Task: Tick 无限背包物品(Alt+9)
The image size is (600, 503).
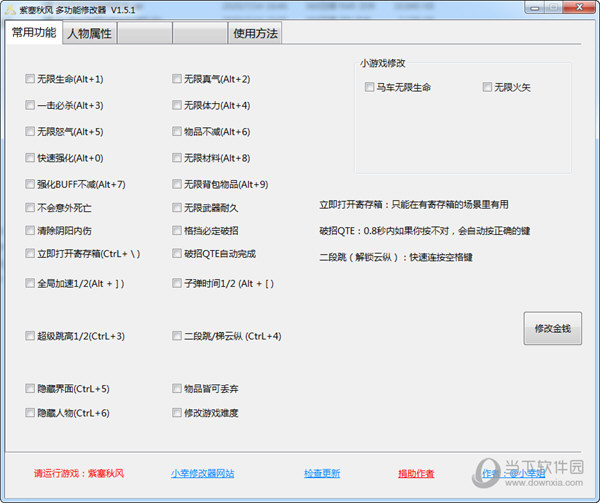Action: coord(177,184)
